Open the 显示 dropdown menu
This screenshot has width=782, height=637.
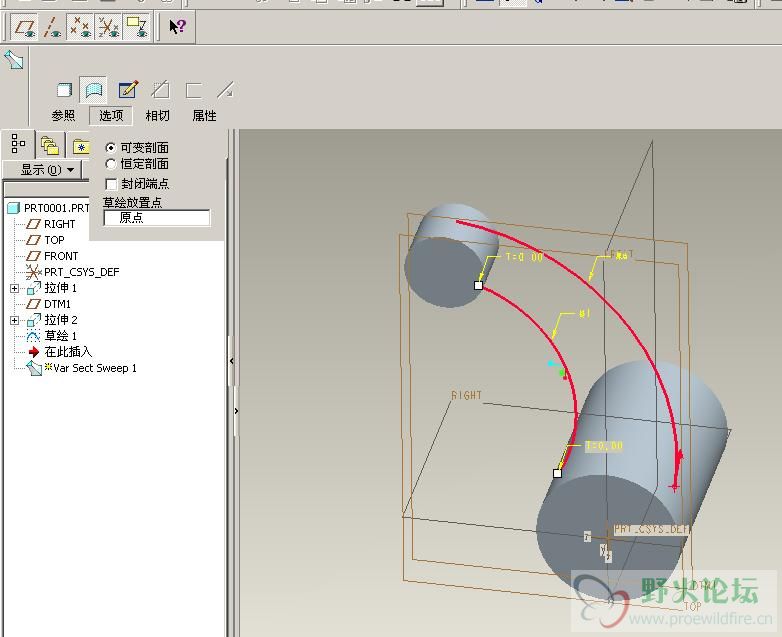(x=41, y=170)
